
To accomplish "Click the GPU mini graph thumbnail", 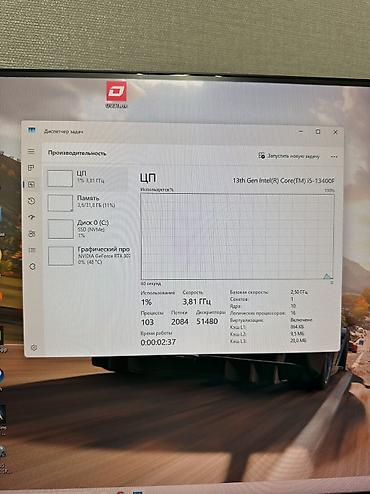I will pos(61,256).
